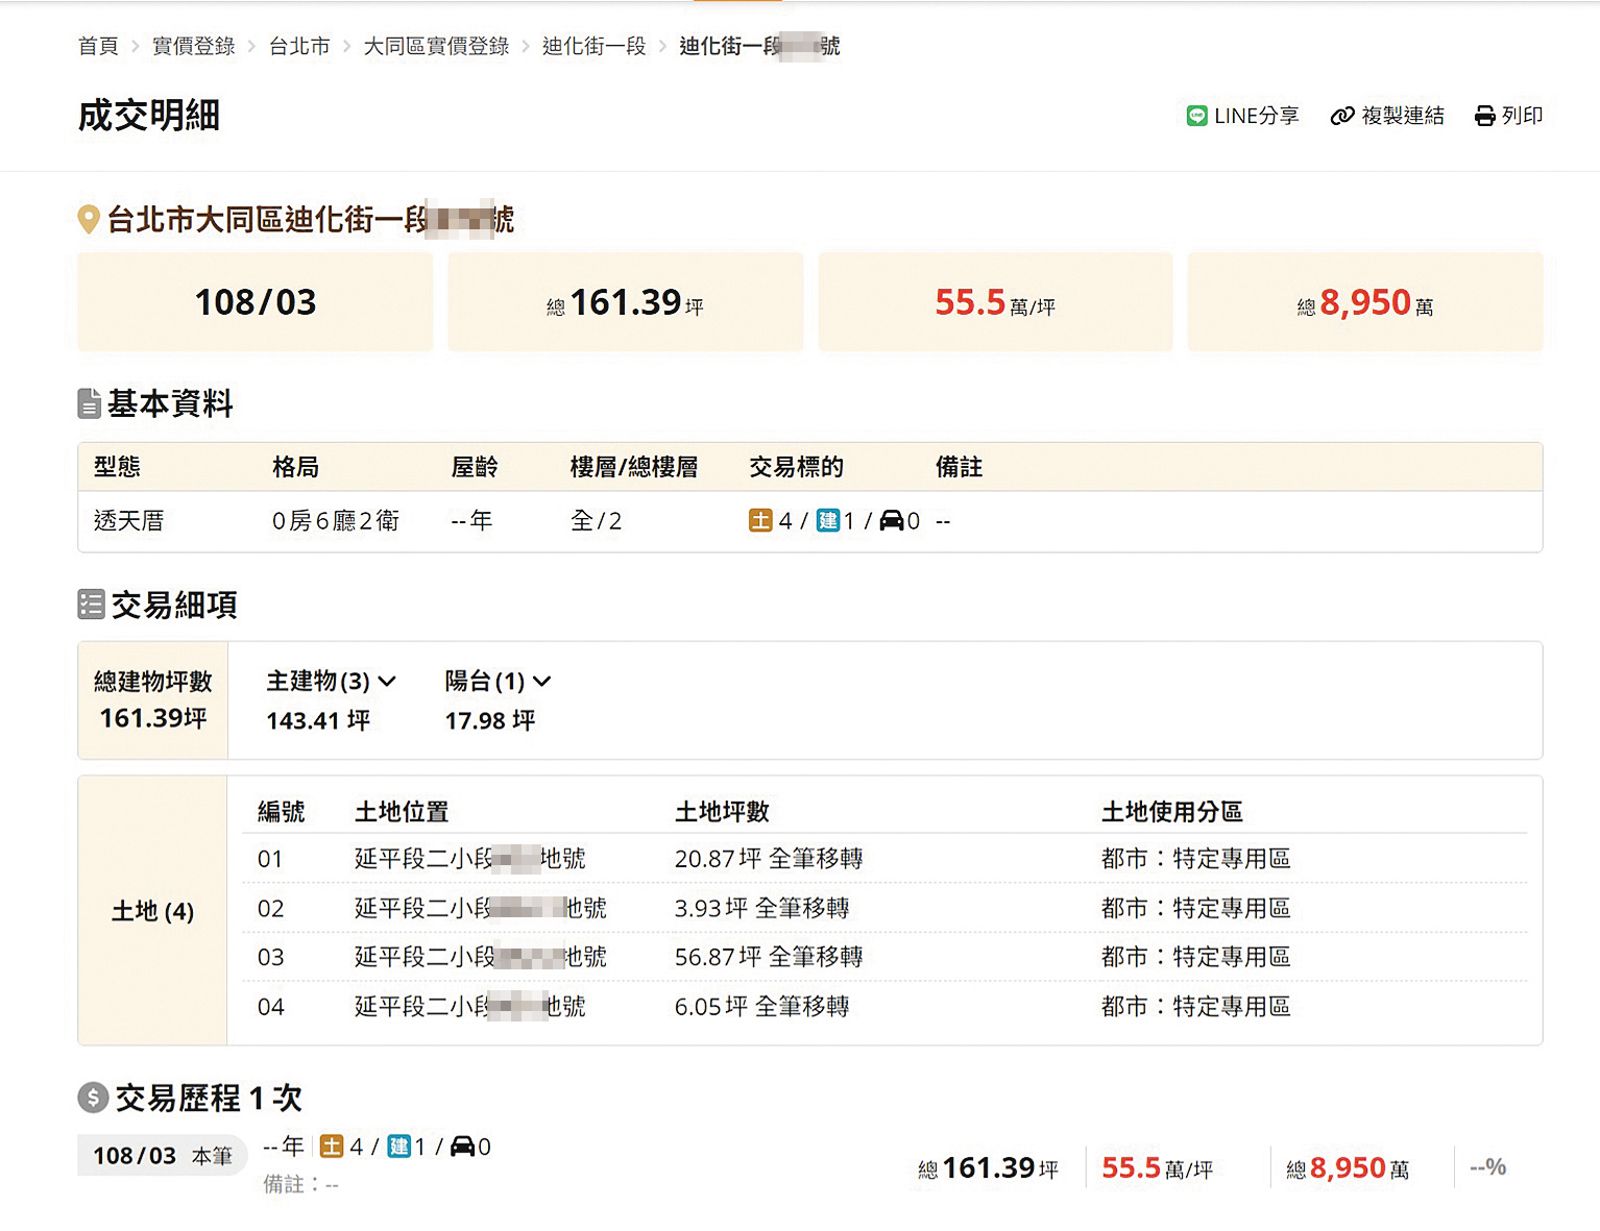
Task: Expand the 陽台(1) dropdown
Action: 497,682
